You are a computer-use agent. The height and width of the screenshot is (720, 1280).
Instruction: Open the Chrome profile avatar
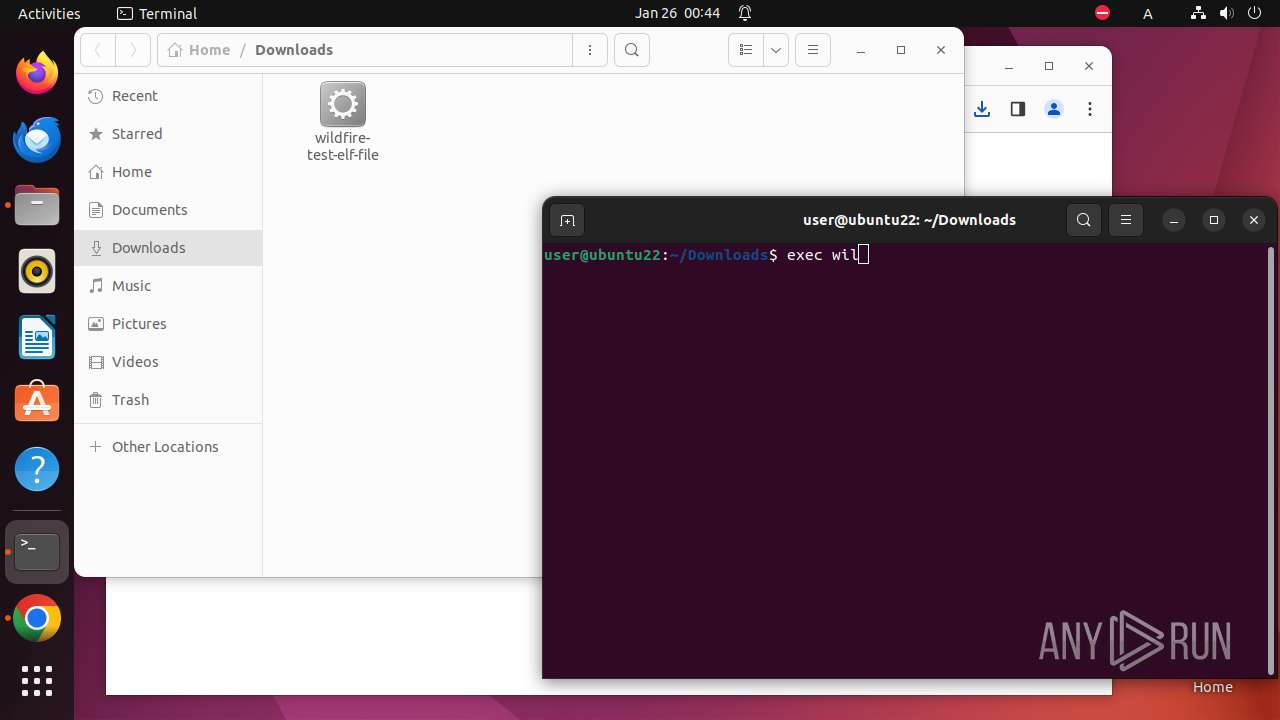[x=1054, y=109]
